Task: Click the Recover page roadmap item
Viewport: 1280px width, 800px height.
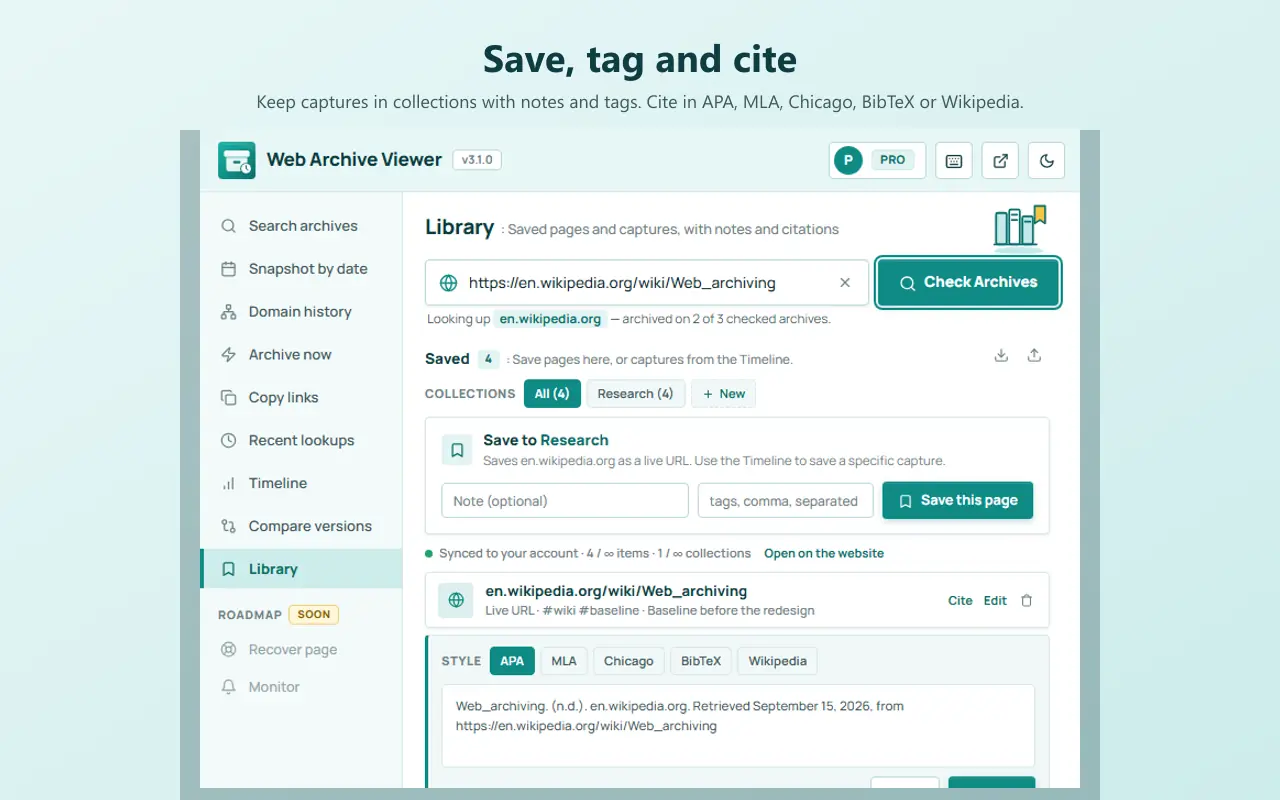Action: pos(301,650)
